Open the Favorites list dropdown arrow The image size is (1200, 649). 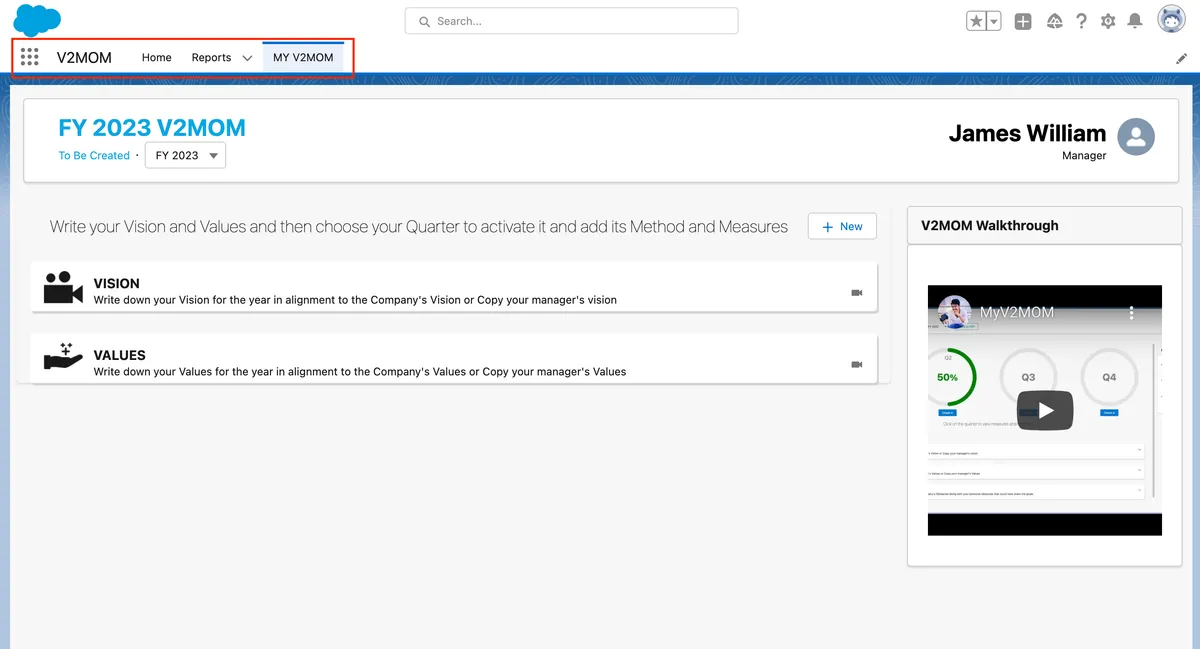994,21
